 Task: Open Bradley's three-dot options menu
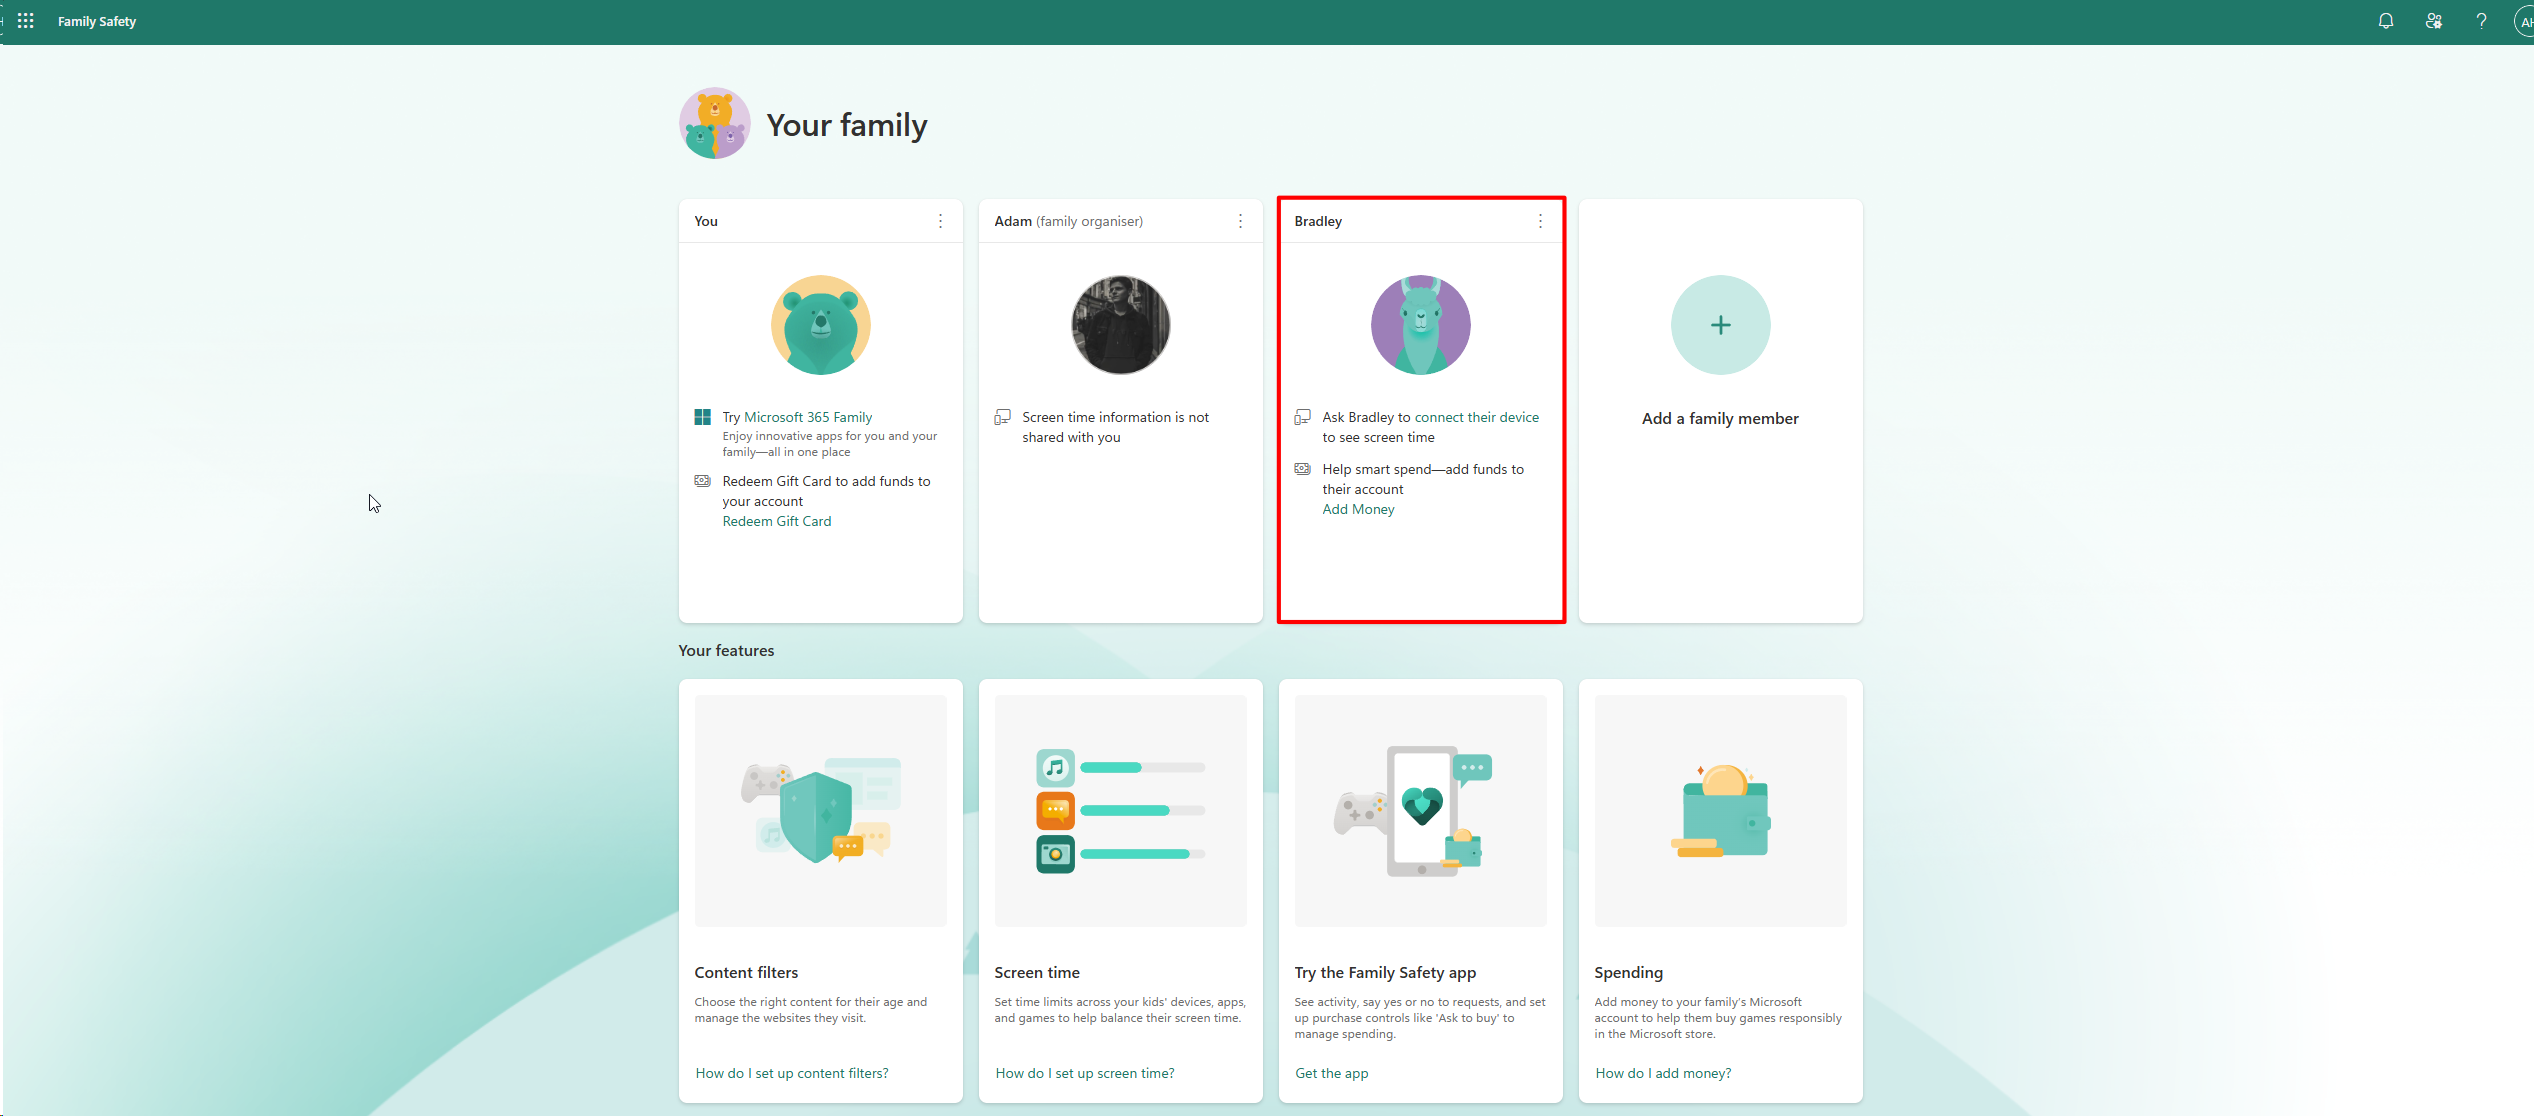click(1540, 221)
